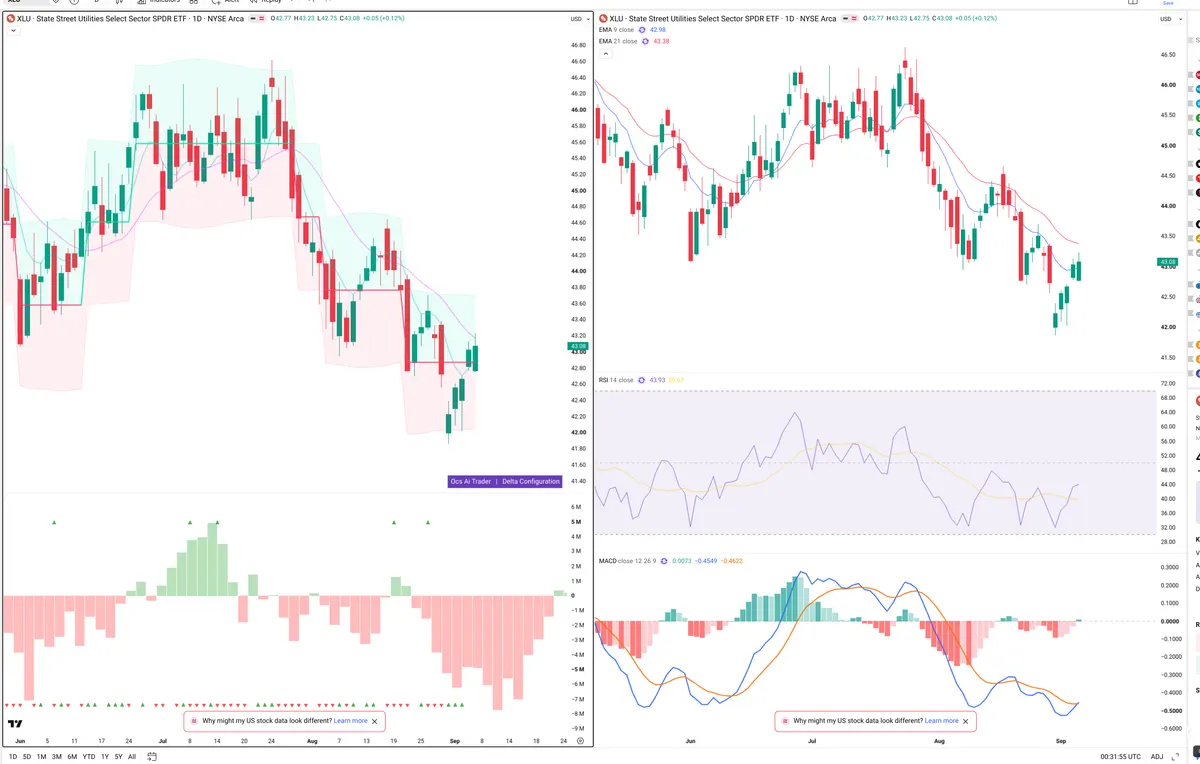Click the Save button at top right
Viewport: 1200px width, 764px height.
[1168, 3]
